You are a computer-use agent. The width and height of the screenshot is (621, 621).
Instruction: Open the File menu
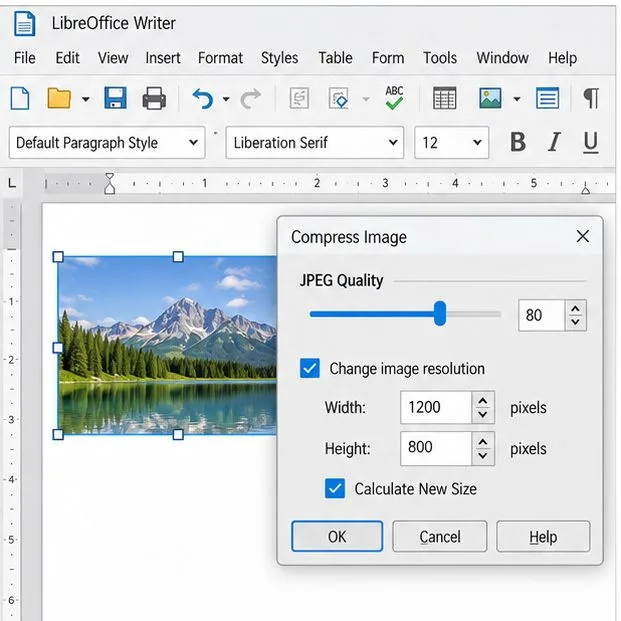coord(25,58)
